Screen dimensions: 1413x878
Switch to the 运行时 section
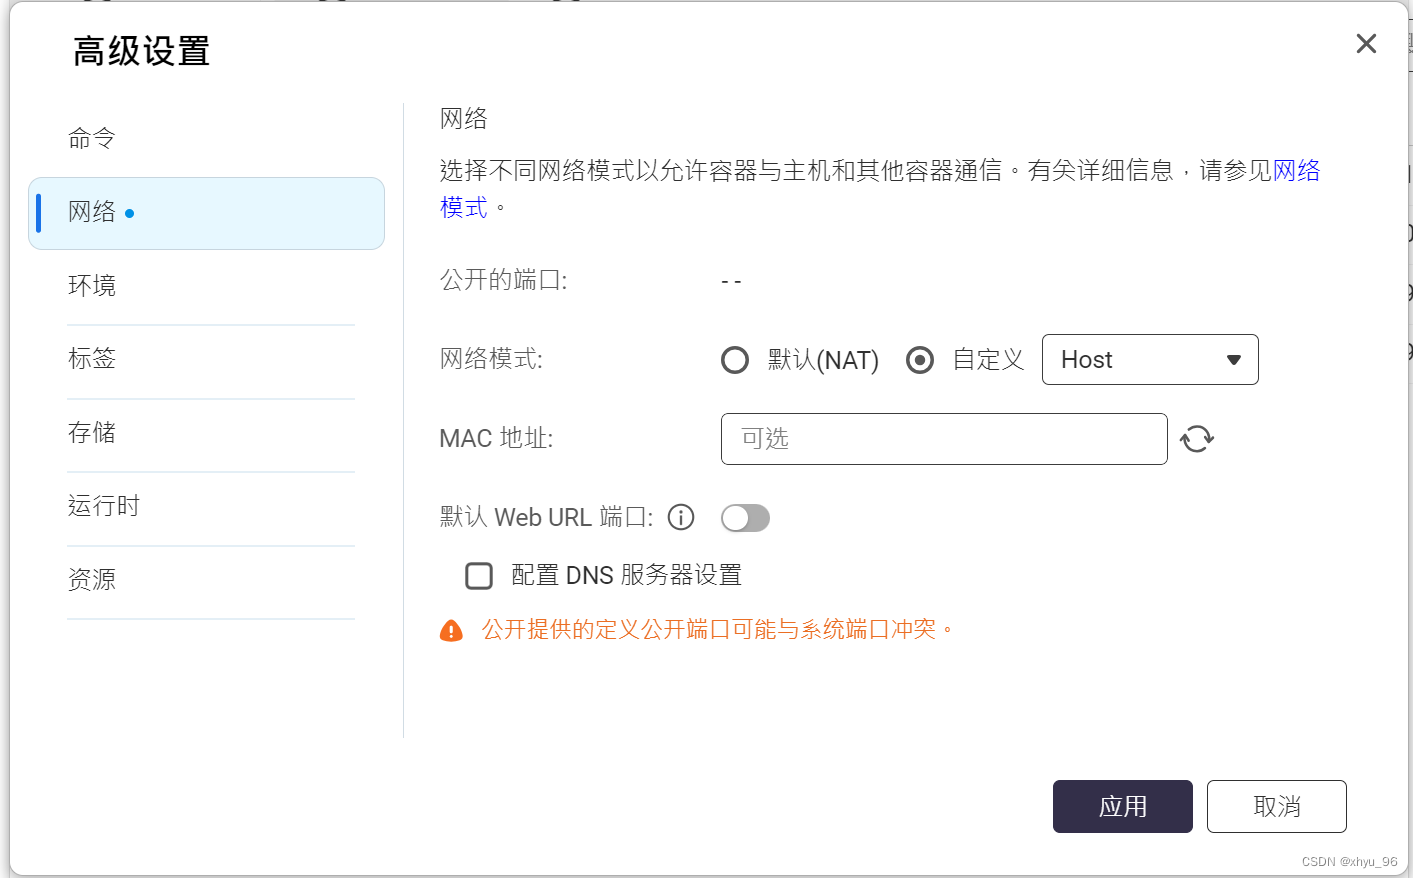[103, 506]
